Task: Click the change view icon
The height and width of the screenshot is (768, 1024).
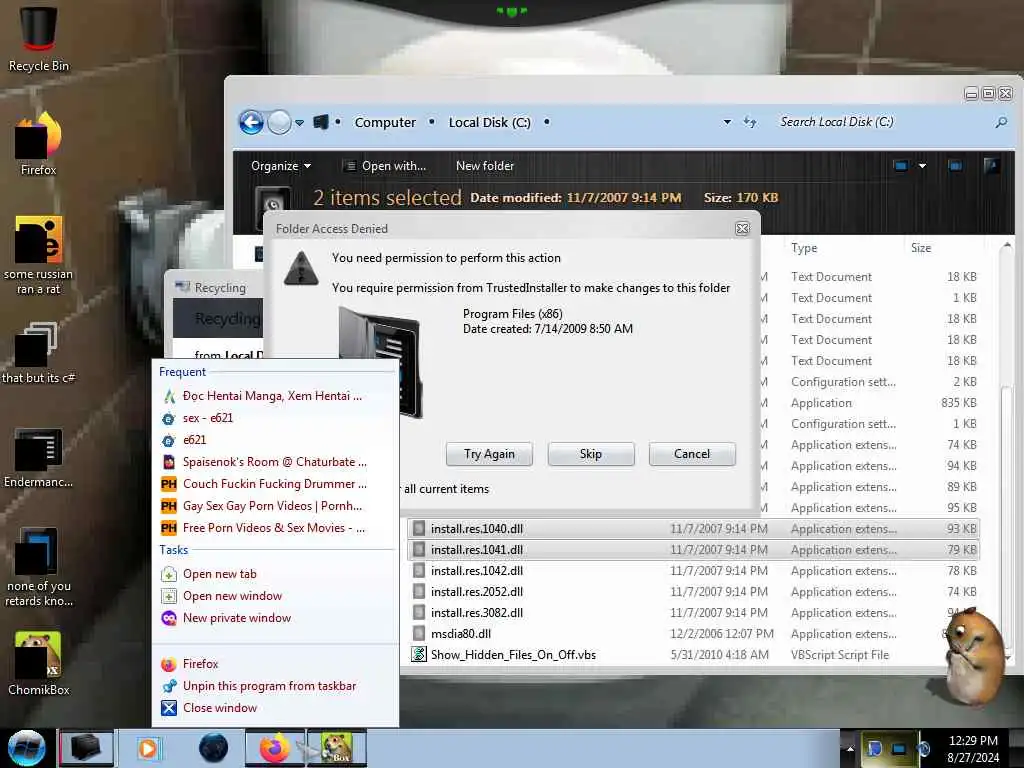Action: click(901, 166)
